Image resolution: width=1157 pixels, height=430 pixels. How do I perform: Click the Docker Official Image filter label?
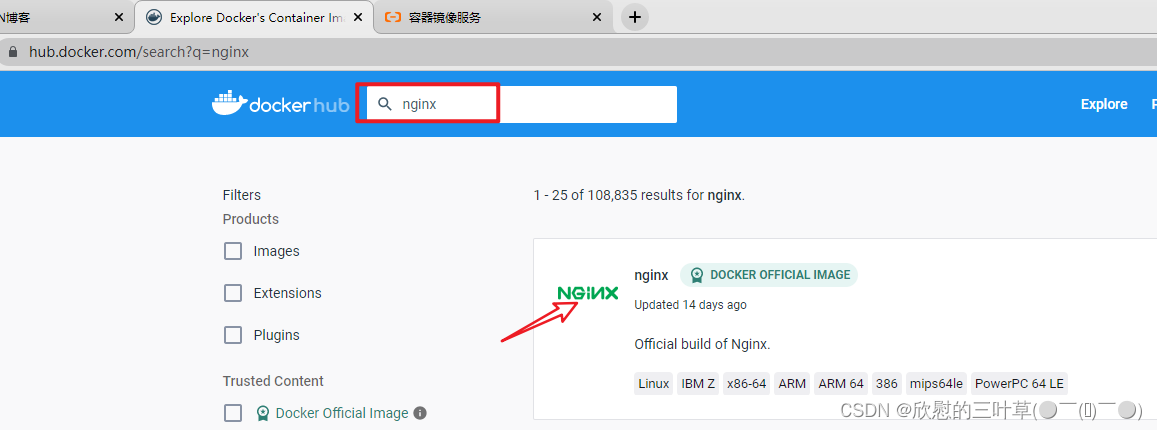pyautogui.click(x=342, y=413)
